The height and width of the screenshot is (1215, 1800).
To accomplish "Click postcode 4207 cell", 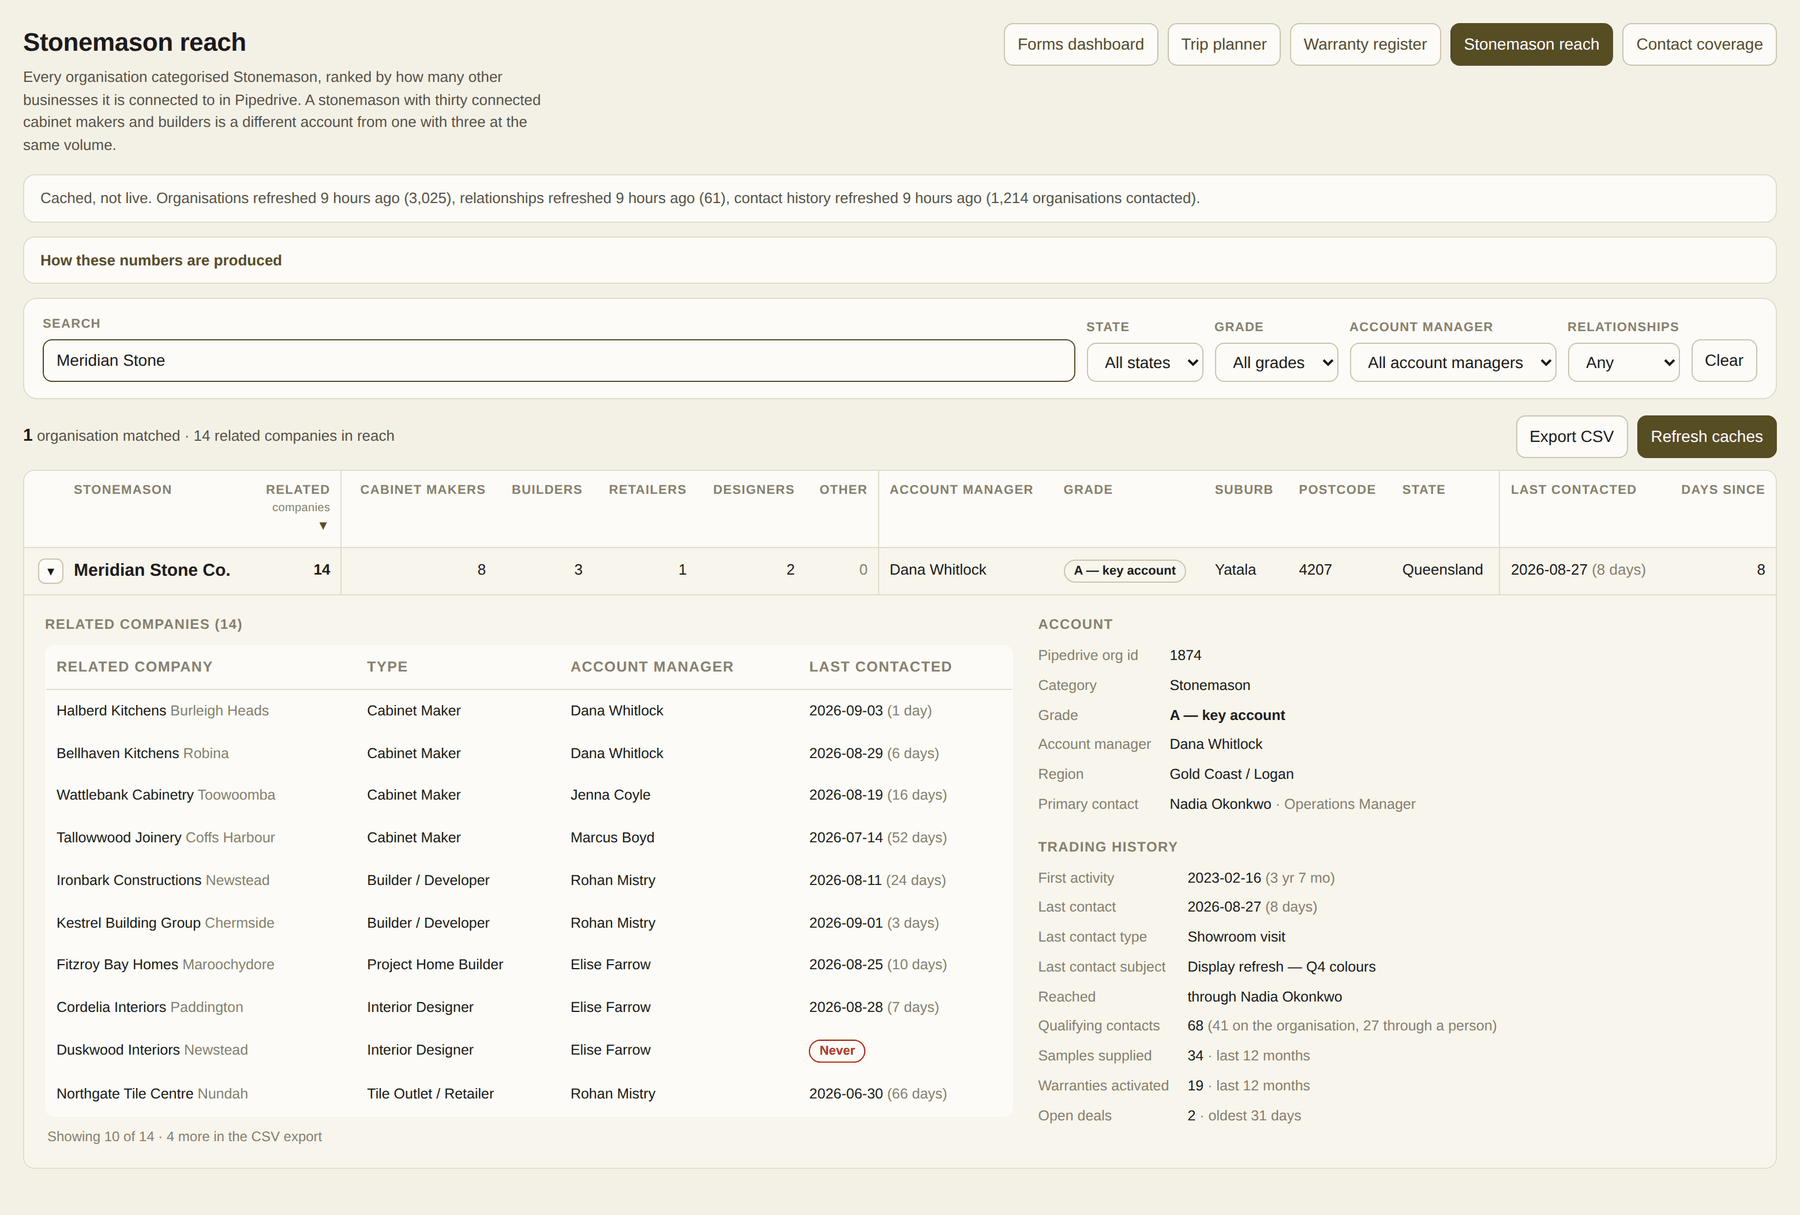I will point(1315,570).
